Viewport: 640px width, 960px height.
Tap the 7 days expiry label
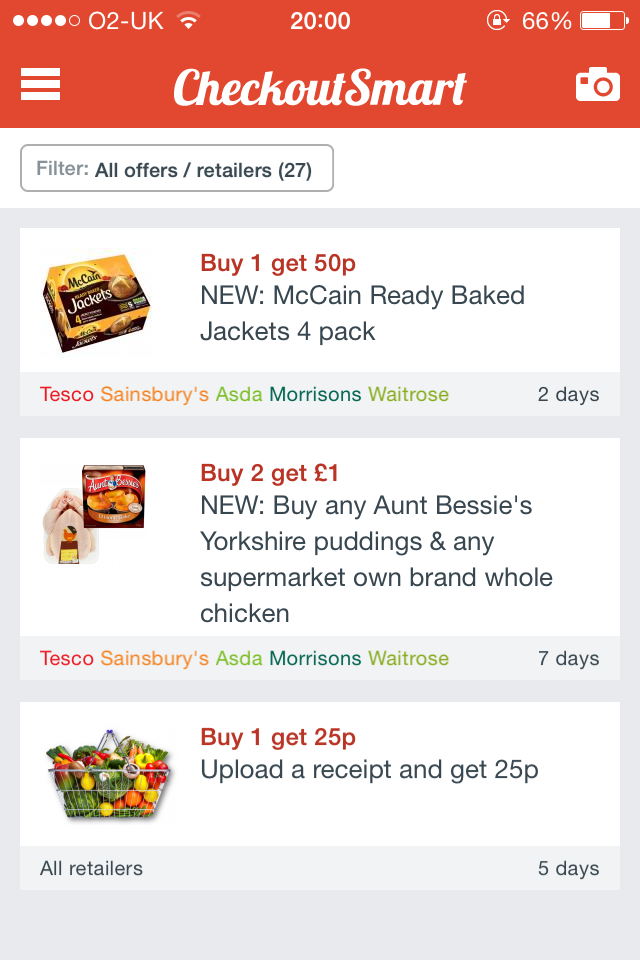(568, 658)
